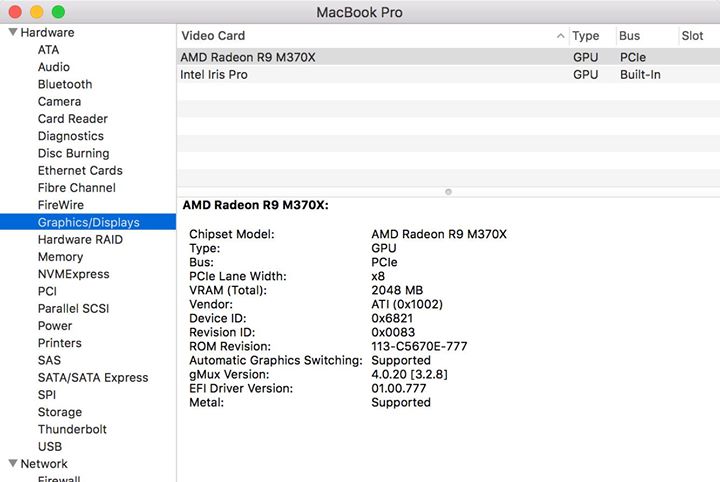This screenshot has width=720, height=482.
Task: Click the Metal label
Action: pyautogui.click(x=206, y=403)
